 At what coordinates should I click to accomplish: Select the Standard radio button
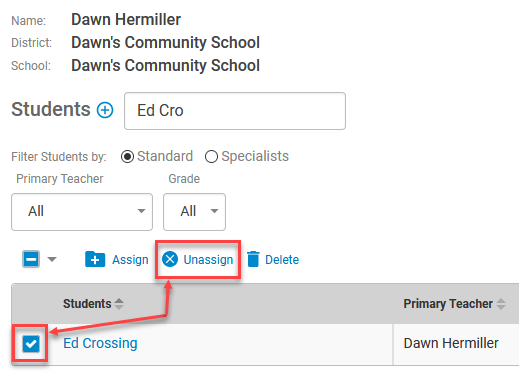click(x=127, y=156)
